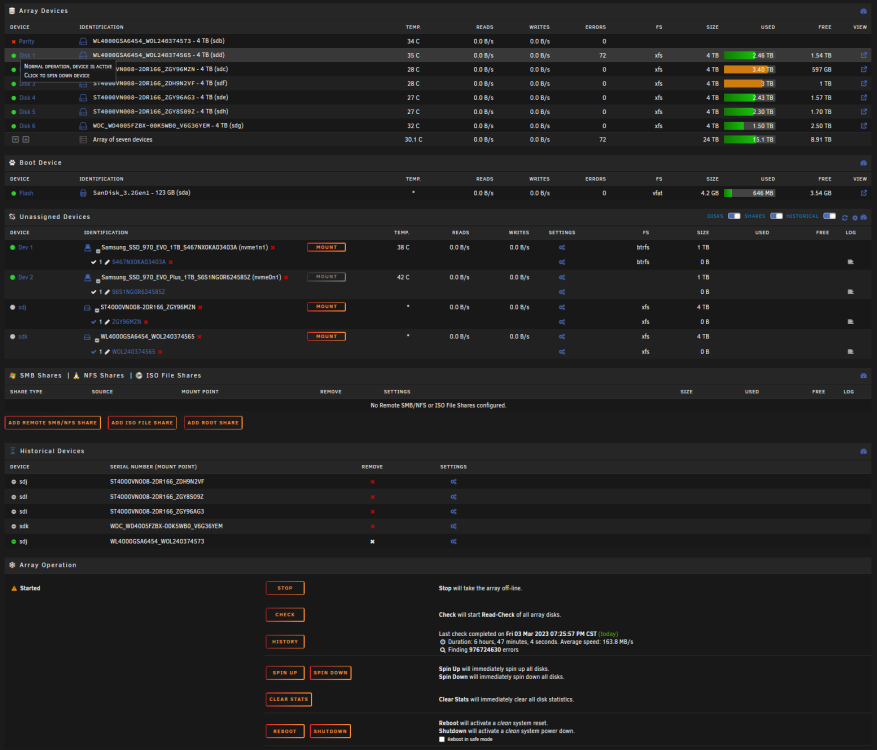Viewport: 877px width, 750px height.
Task: Open log icon for ST4000VN008 sdj partition
Action: coord(850,322)
